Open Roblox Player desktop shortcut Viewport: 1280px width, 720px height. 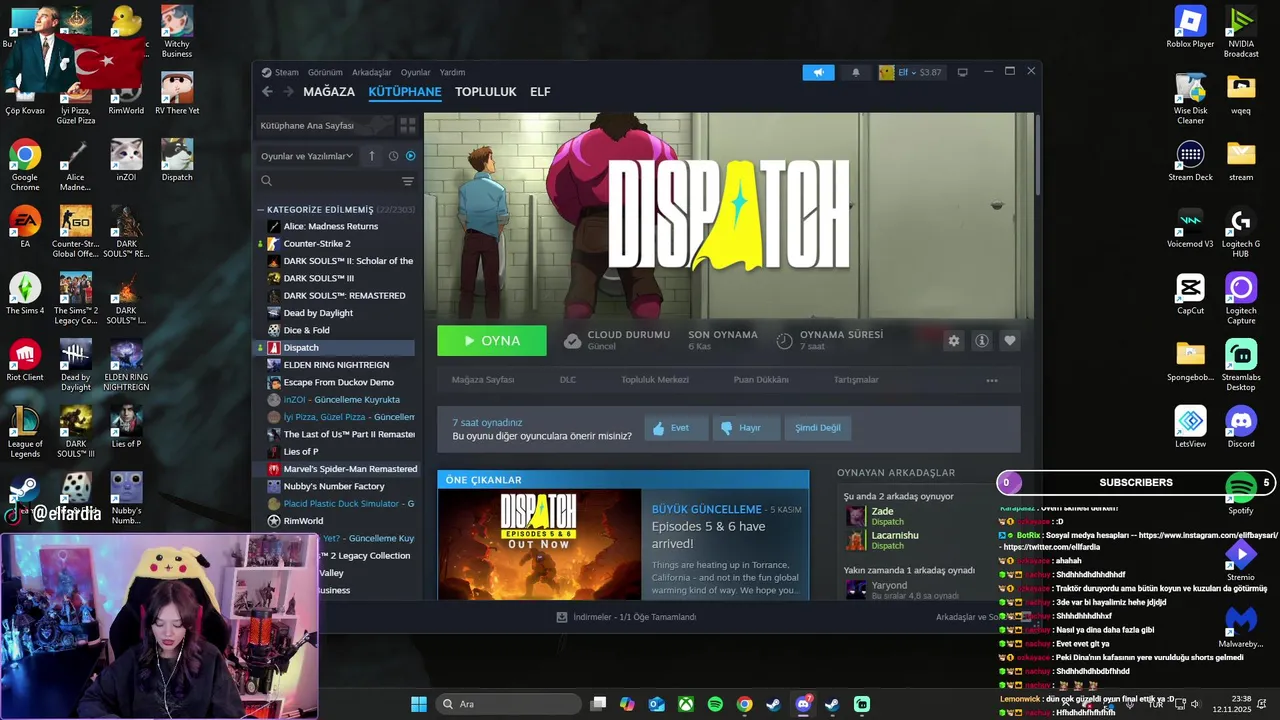coord(1190,27)
